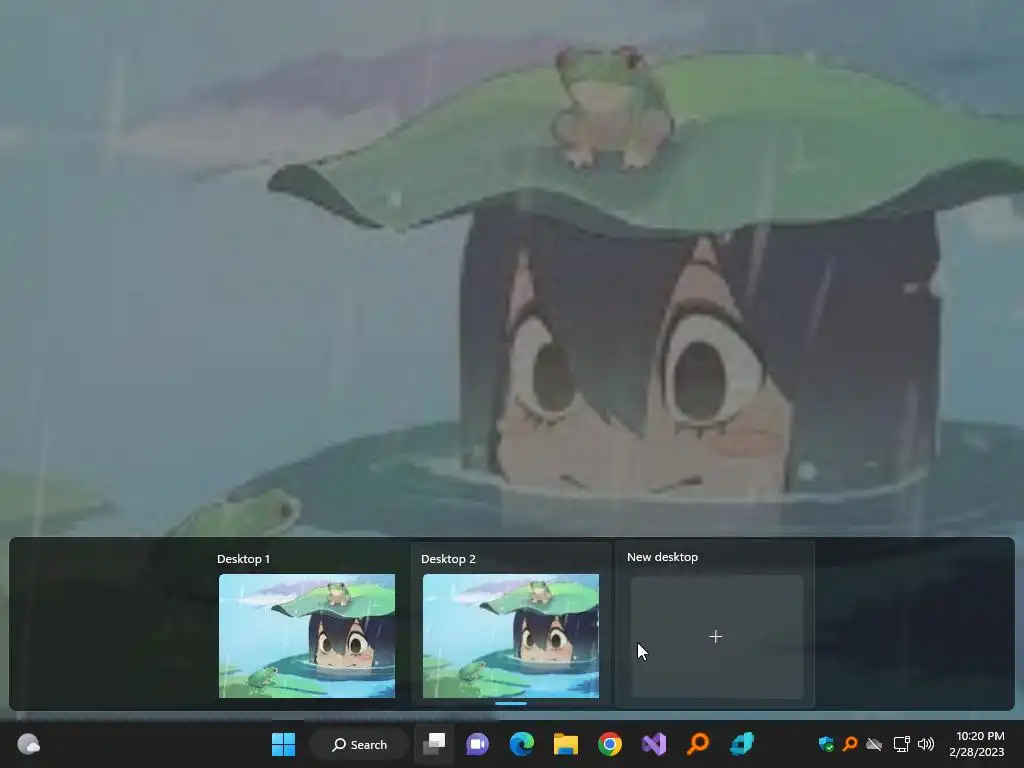The width and height of the screenshot is (1024, 768).
Task: Open the Windows Start menu
Action: [283, 744]
